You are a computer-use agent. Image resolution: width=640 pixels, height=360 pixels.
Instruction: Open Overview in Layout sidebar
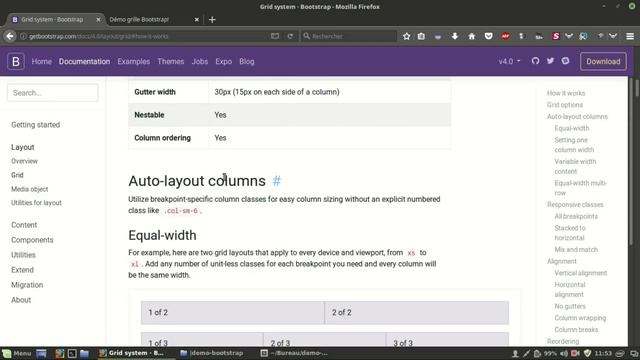[x=24, y=161]
